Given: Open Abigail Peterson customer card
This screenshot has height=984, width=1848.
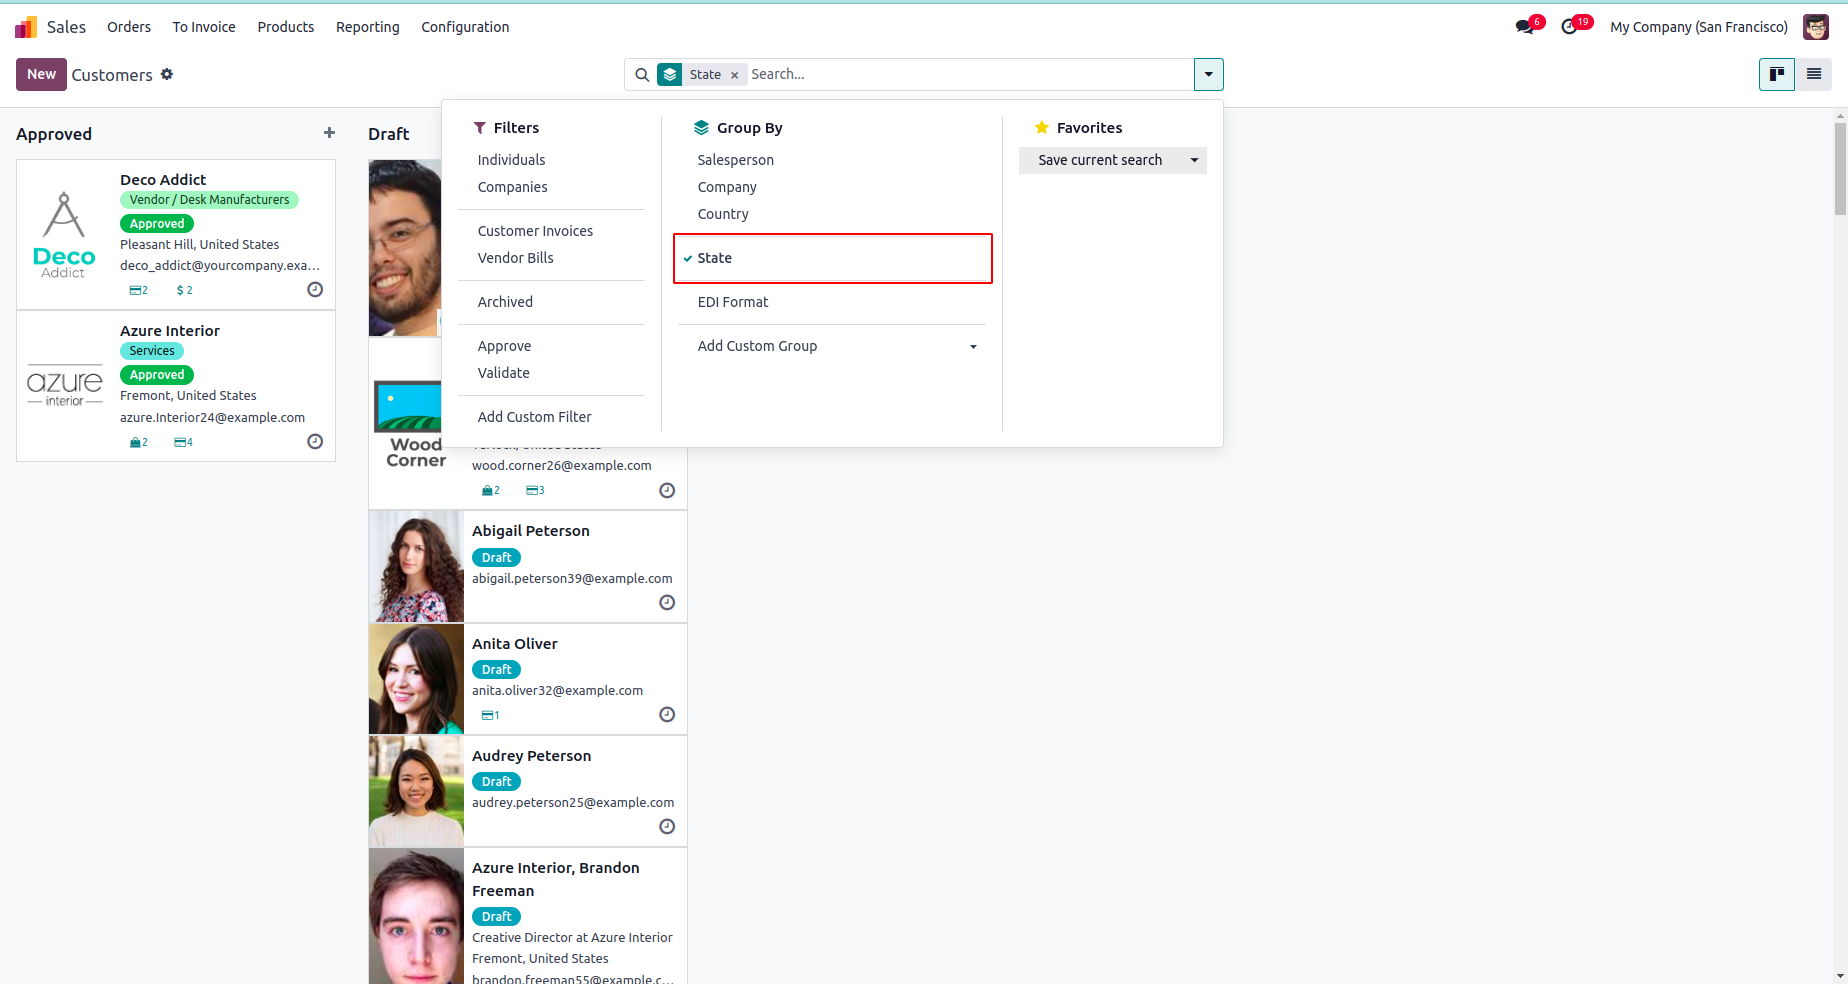Looking at the screenshot, I should 528,566.
